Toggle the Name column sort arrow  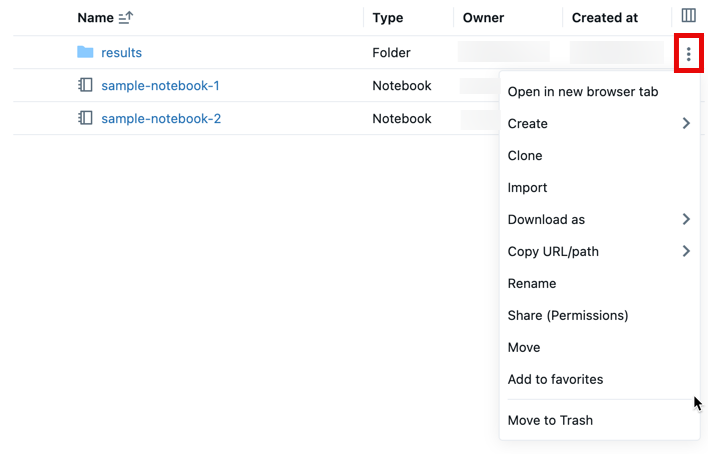[x=125, y=18]
